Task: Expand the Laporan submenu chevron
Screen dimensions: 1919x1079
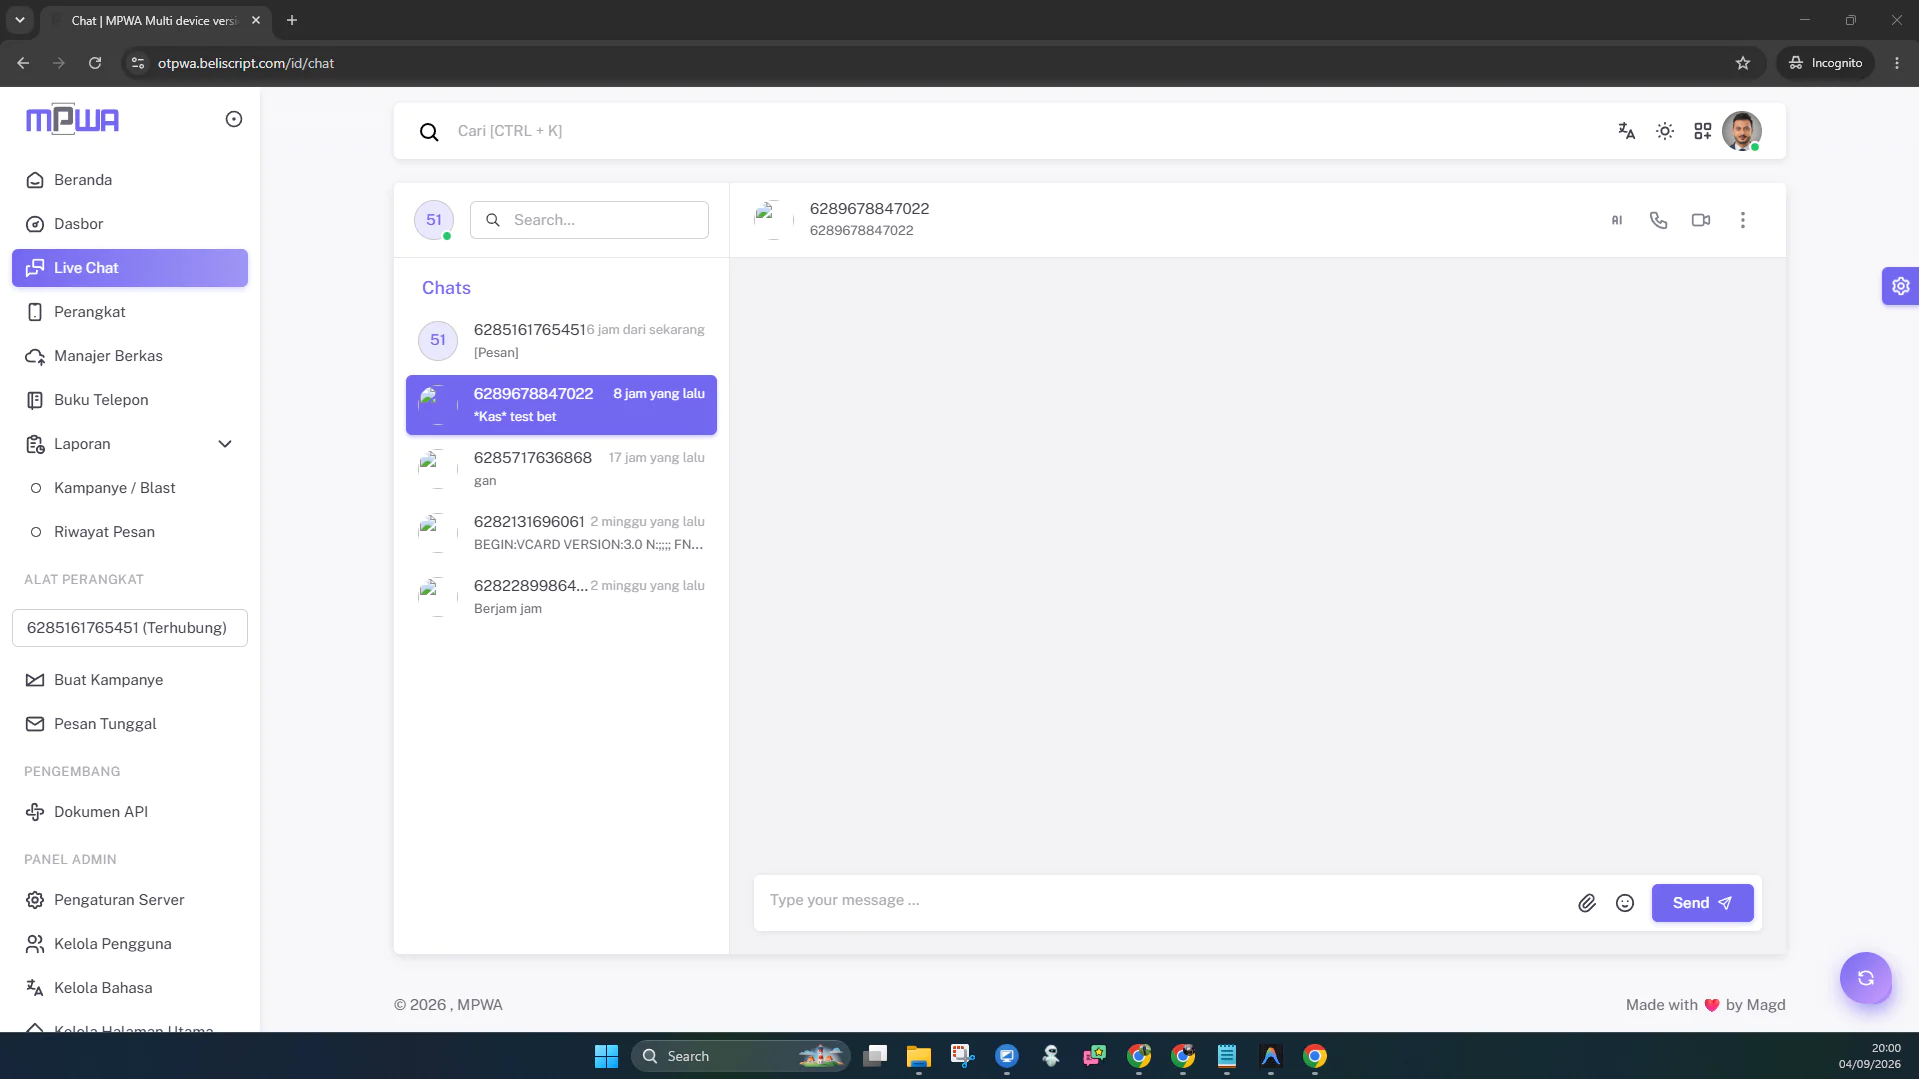Action: (x=225, y=444)
